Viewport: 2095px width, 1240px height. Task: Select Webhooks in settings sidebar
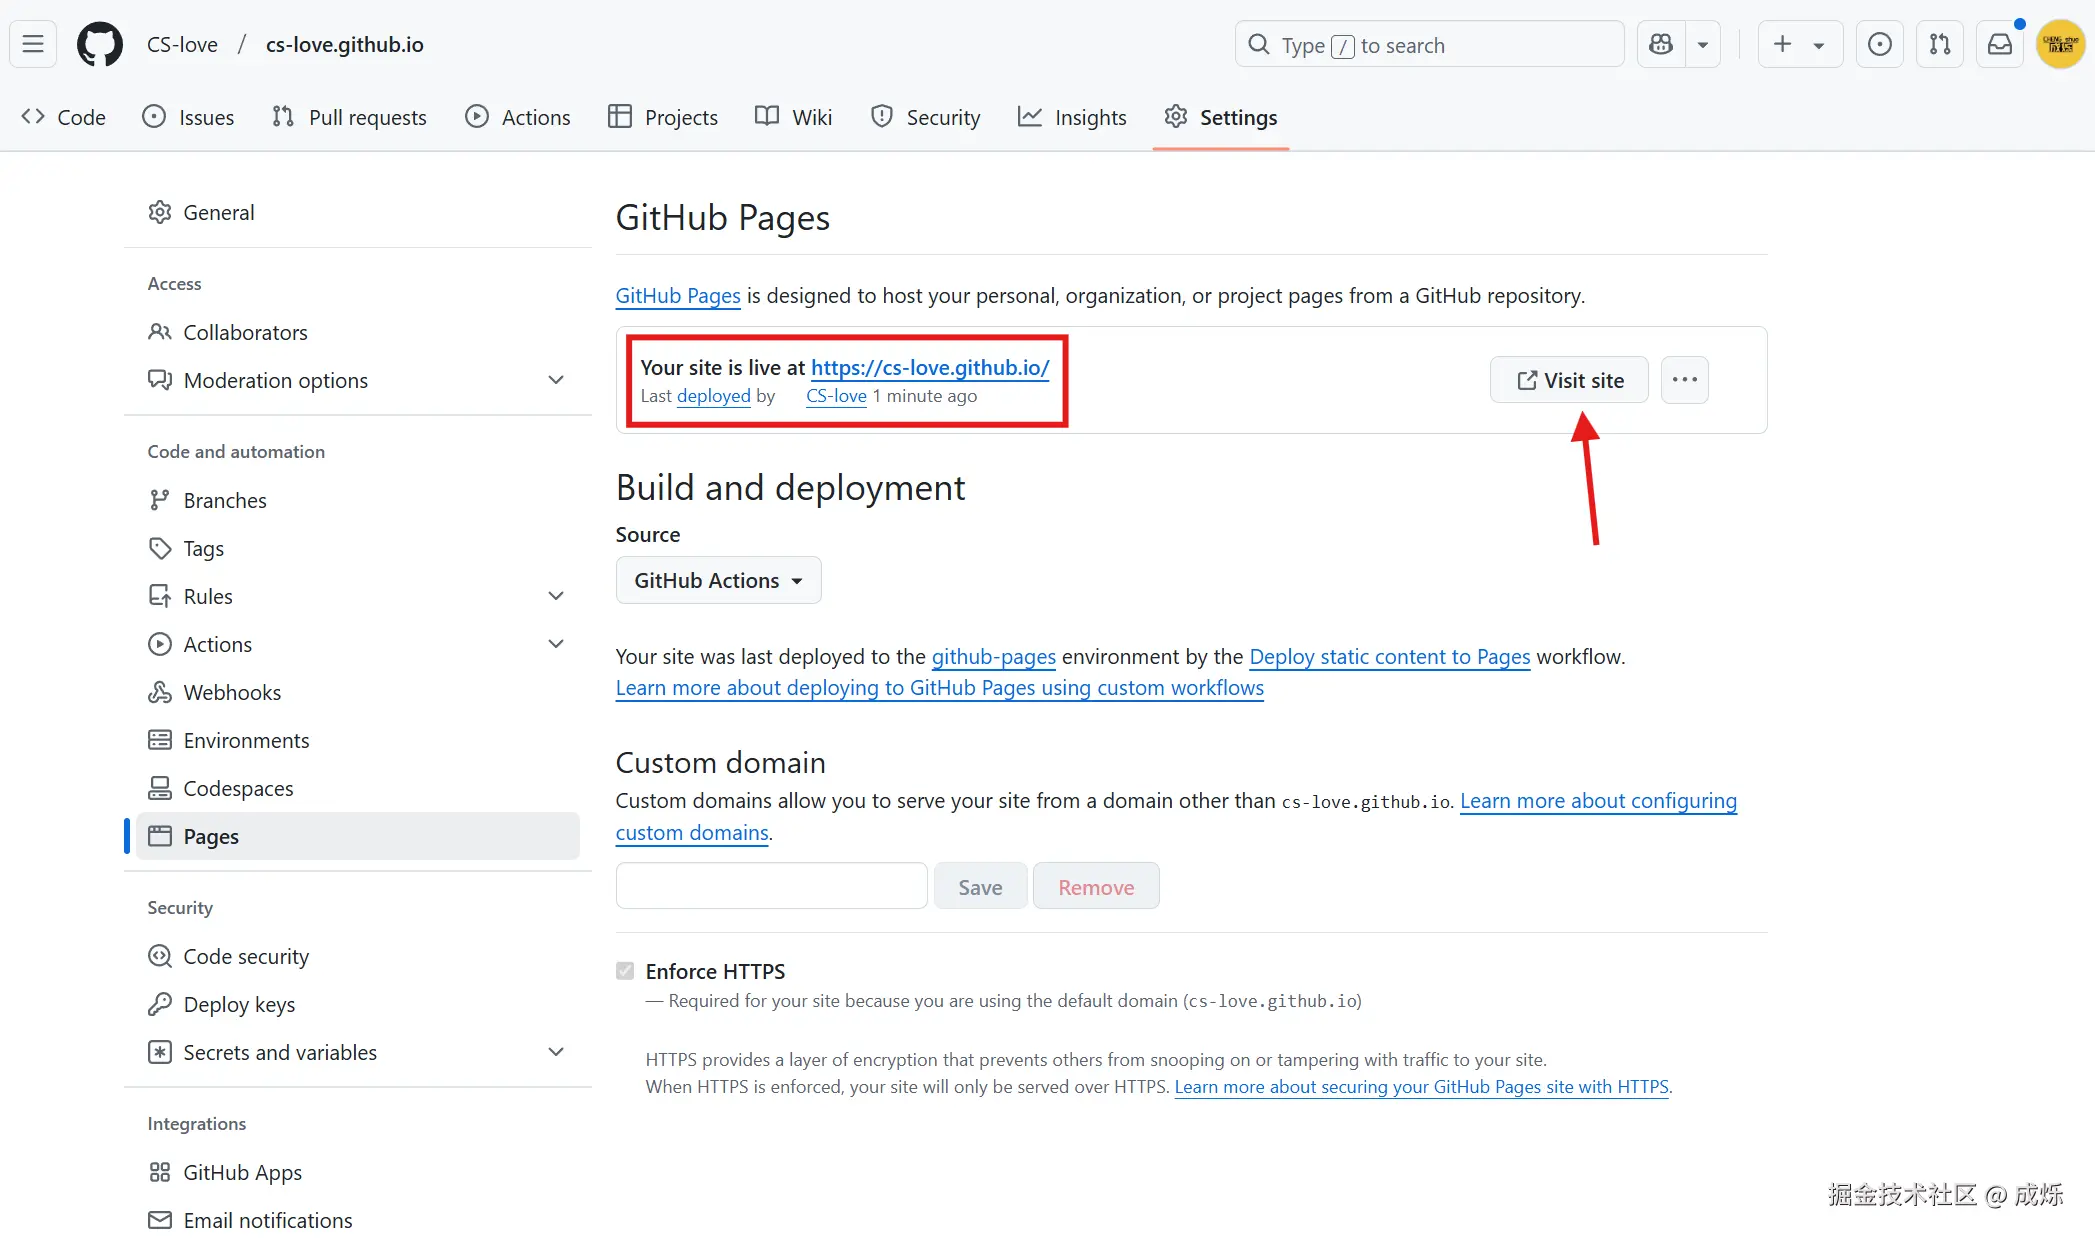point(232,692)
